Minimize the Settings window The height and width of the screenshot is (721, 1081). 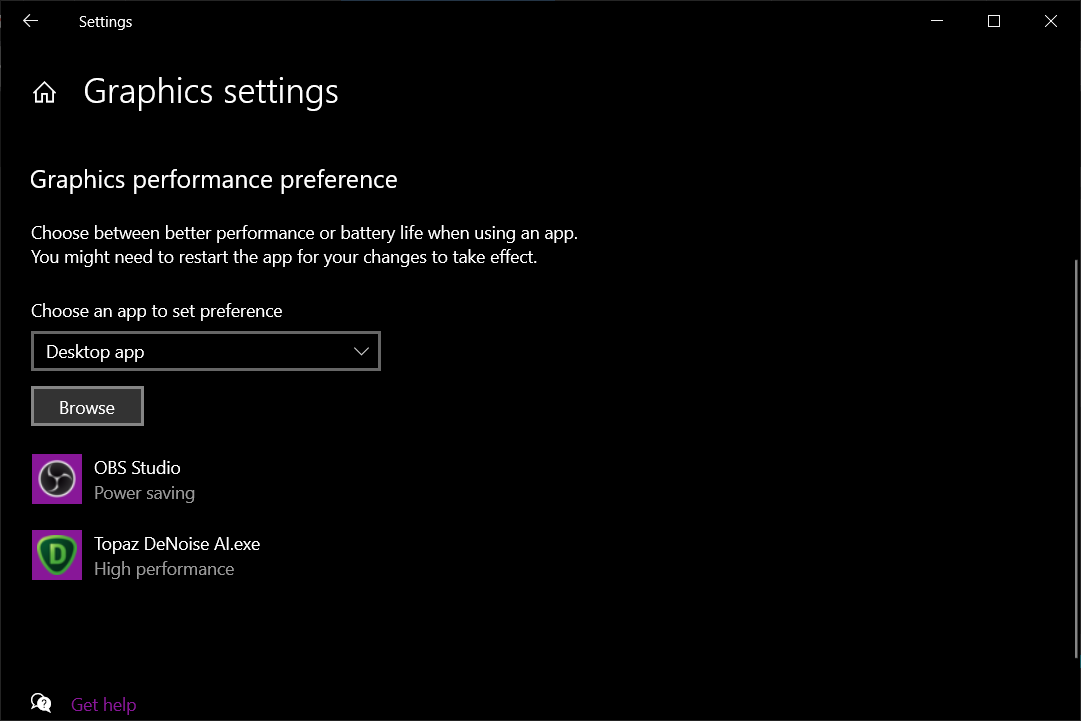[937, 21]
